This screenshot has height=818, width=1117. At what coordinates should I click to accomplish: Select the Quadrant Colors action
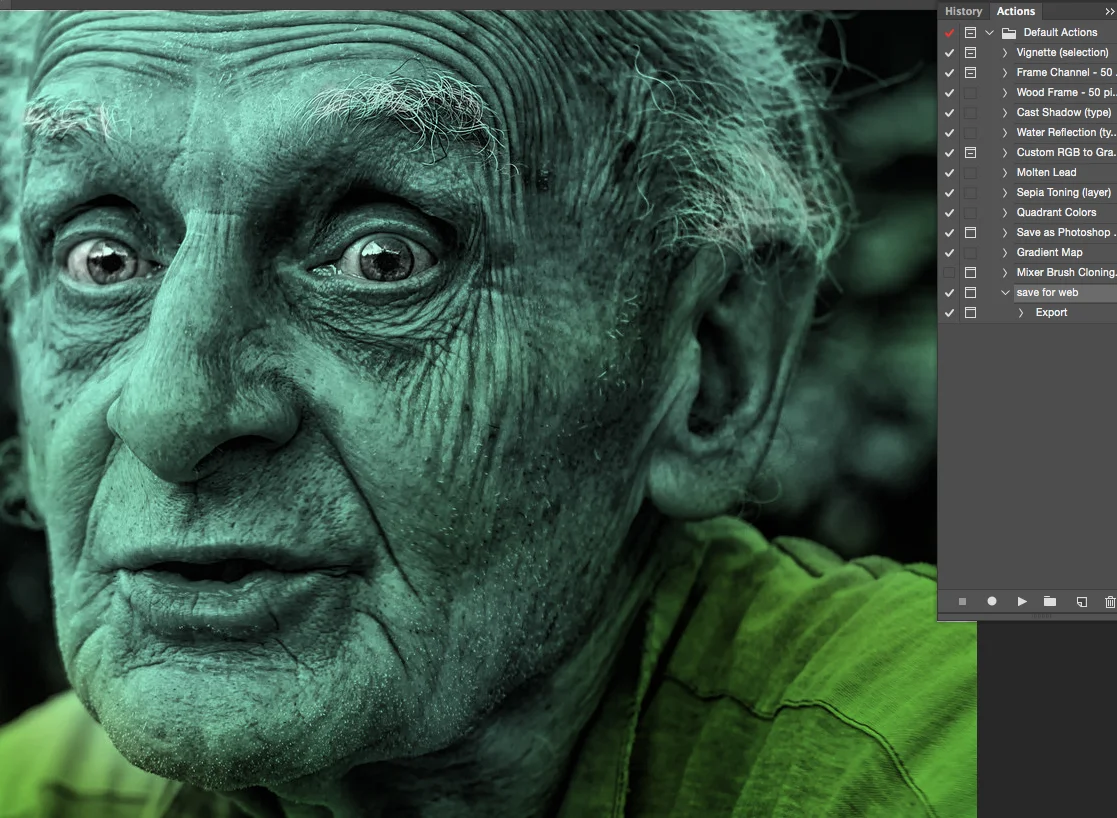[x=1056, y=212]
